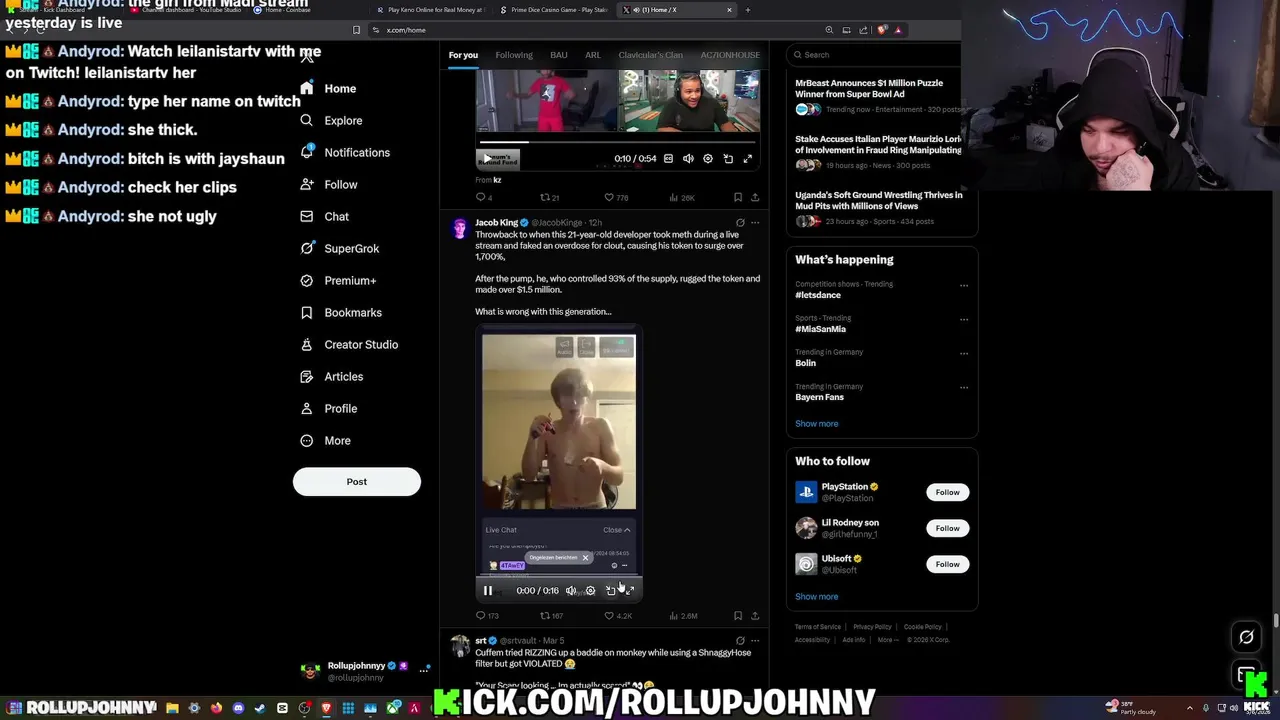1280x720 pixels.
Task: Click the Follow person-plus icon
Action: [x=307, y=184]
